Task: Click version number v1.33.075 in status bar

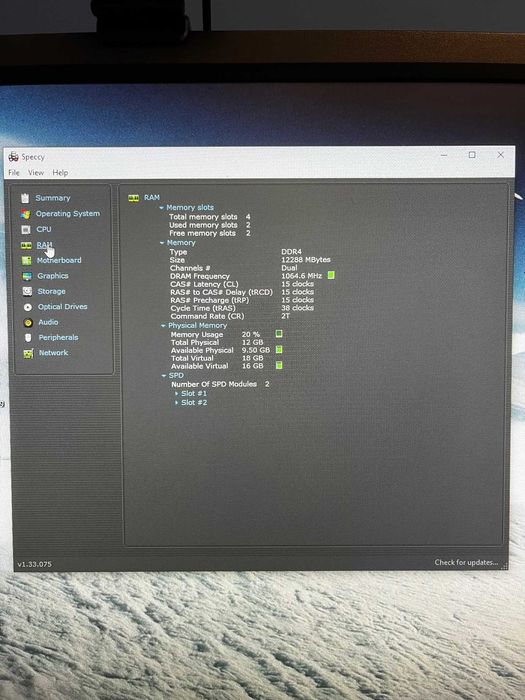Action: [34, 564]
